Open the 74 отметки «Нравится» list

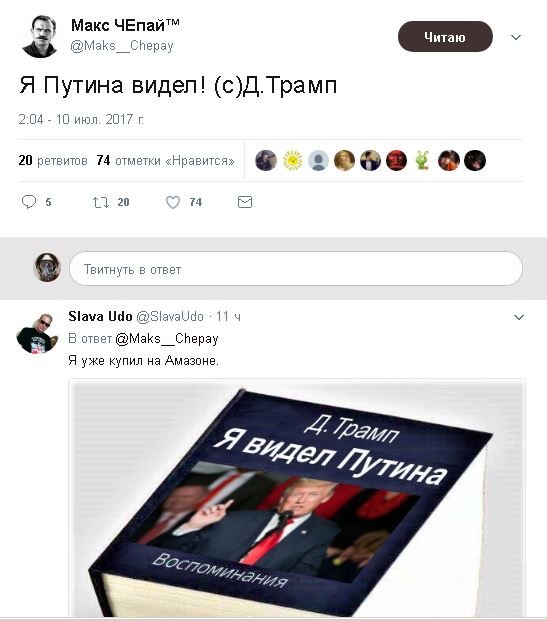pyautogui.click(x=165, y=160)
